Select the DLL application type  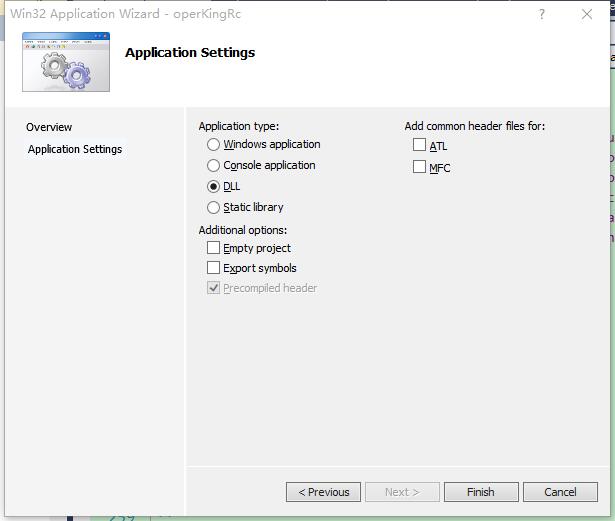click(x=213, y=186)
